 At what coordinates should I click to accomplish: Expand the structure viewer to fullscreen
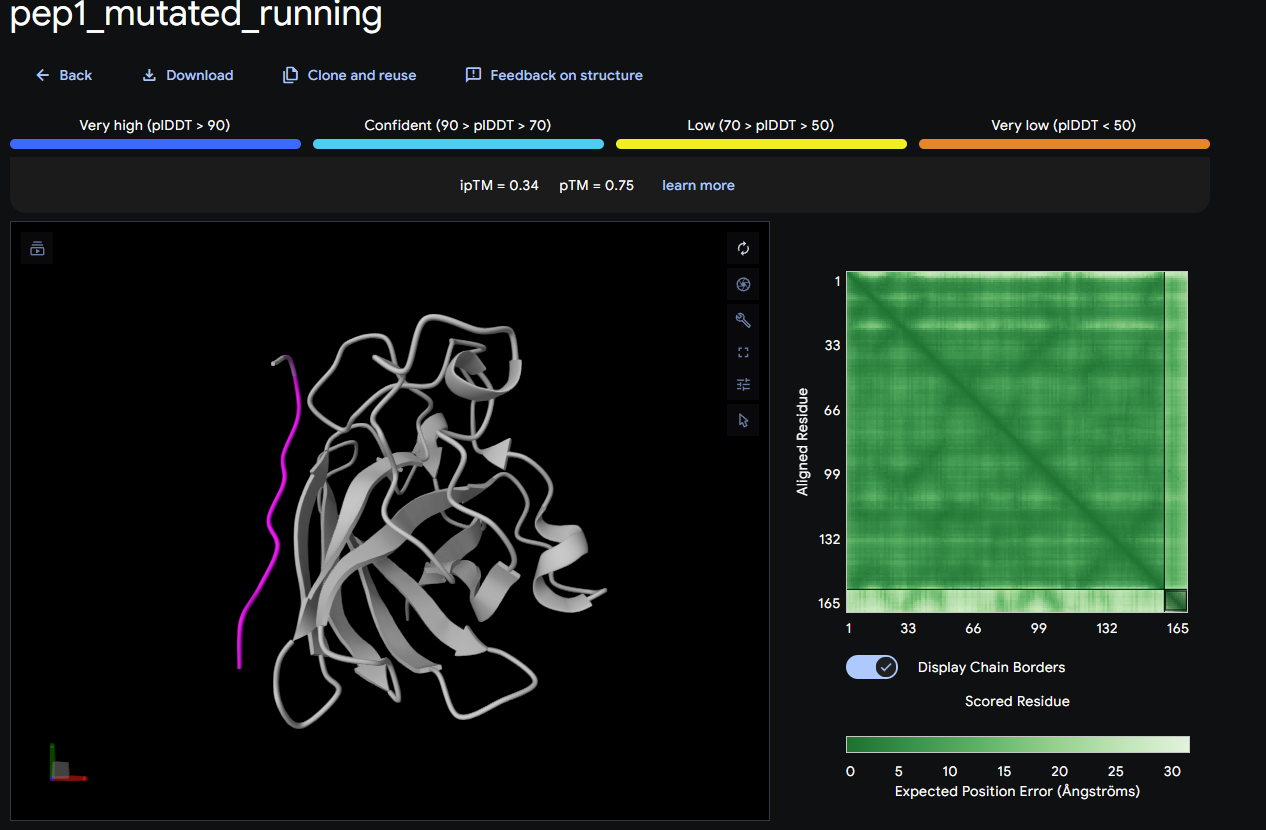click(x=743, y=352)
